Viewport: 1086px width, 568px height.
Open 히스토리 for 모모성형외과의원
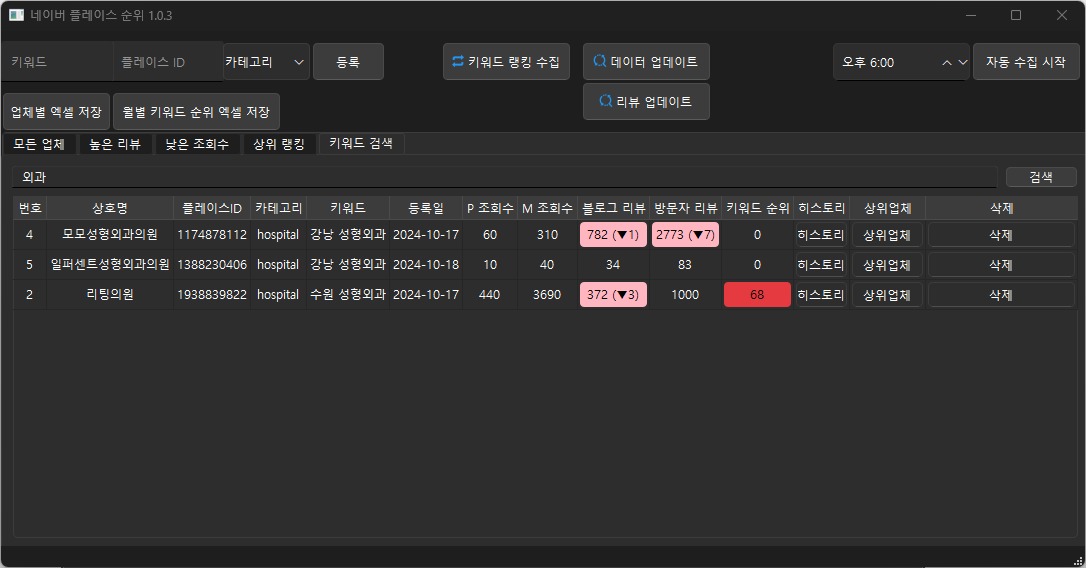pyautogui.click(x=821, y=235)
